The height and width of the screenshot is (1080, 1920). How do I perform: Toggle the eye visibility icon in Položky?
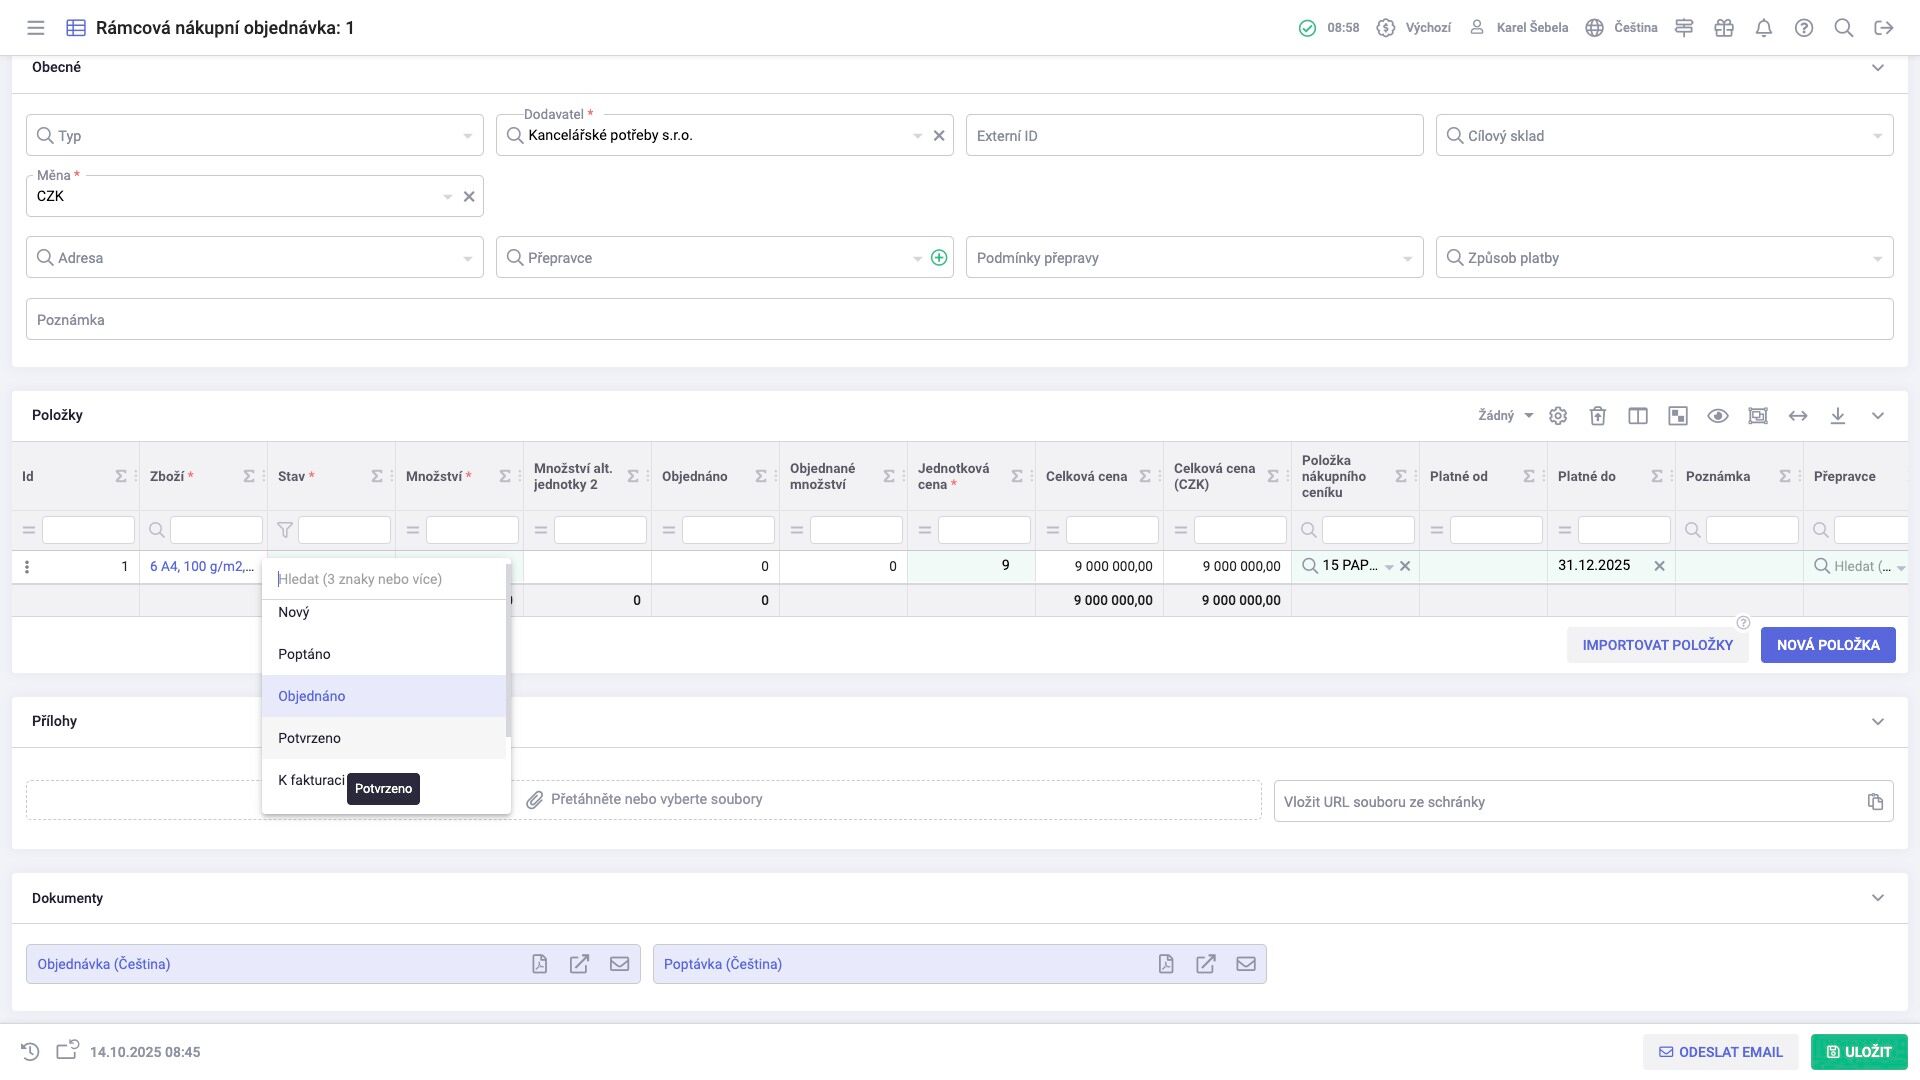(1717, 416)
